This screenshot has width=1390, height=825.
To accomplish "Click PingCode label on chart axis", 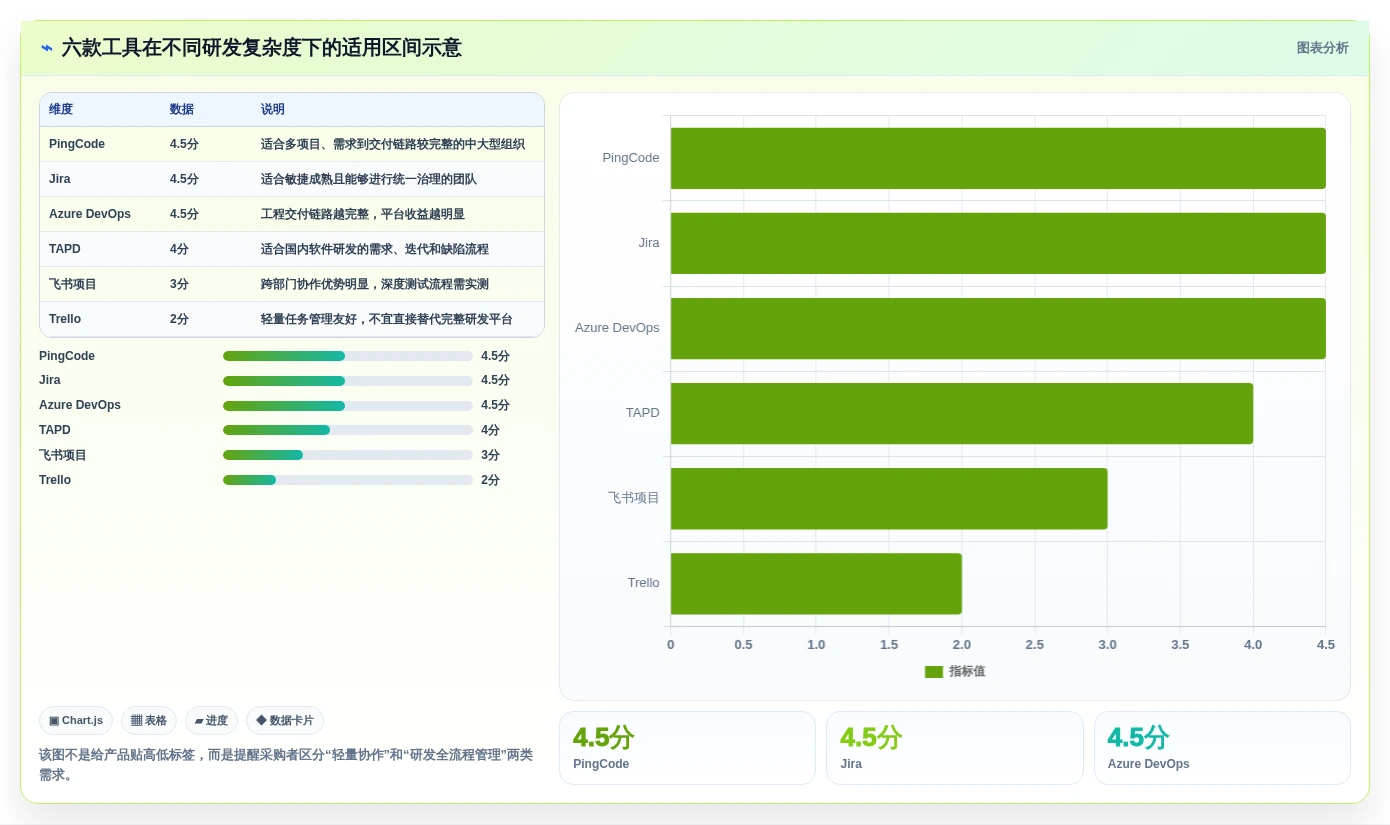I will pyautogui.click(x=631, y=158).
